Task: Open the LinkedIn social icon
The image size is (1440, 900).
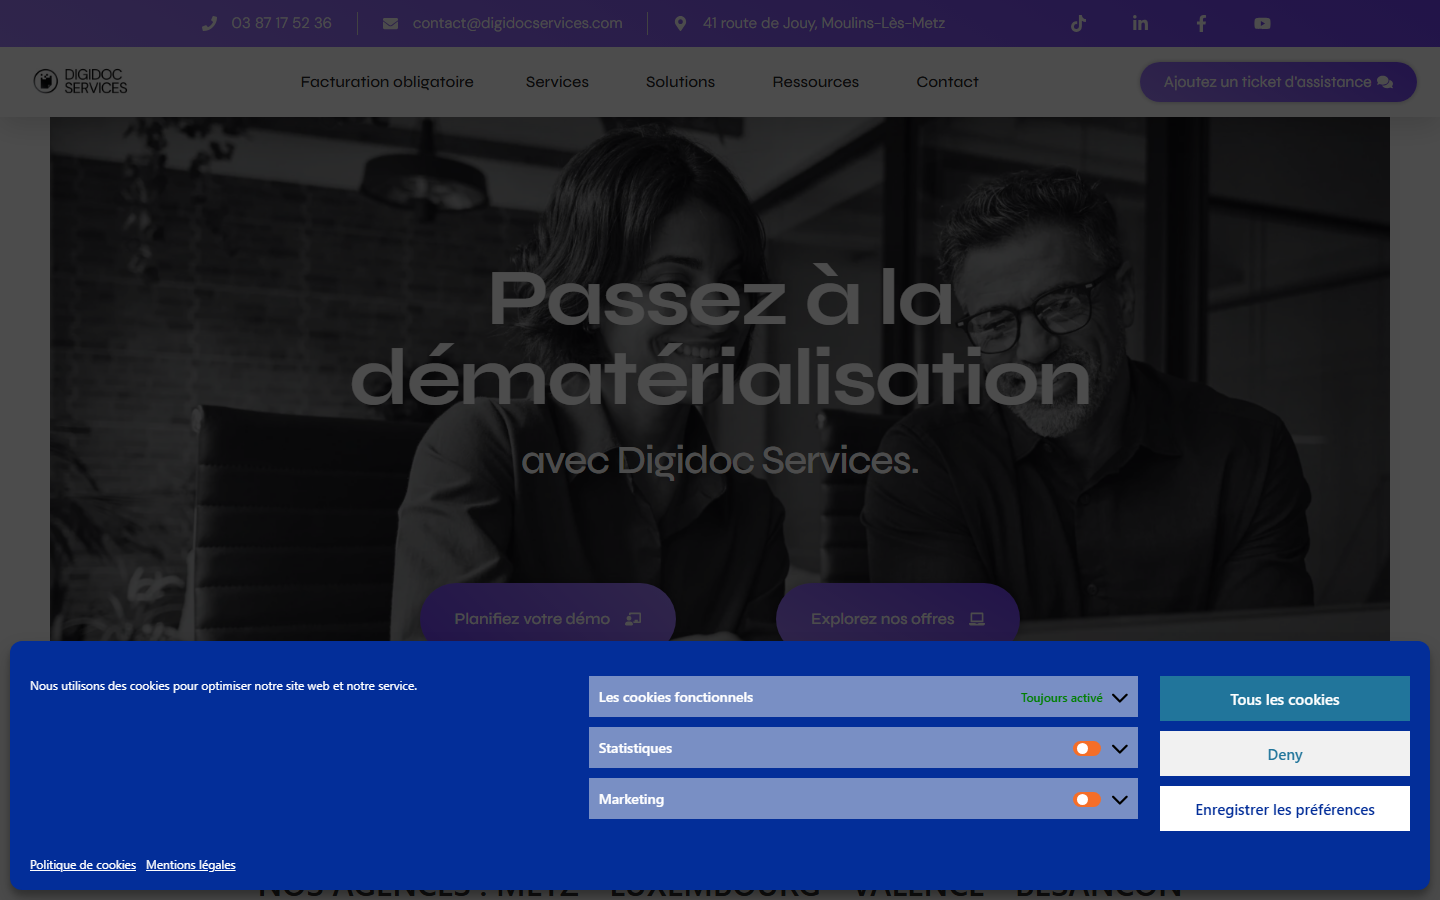Action: [x=1140, y=23]
